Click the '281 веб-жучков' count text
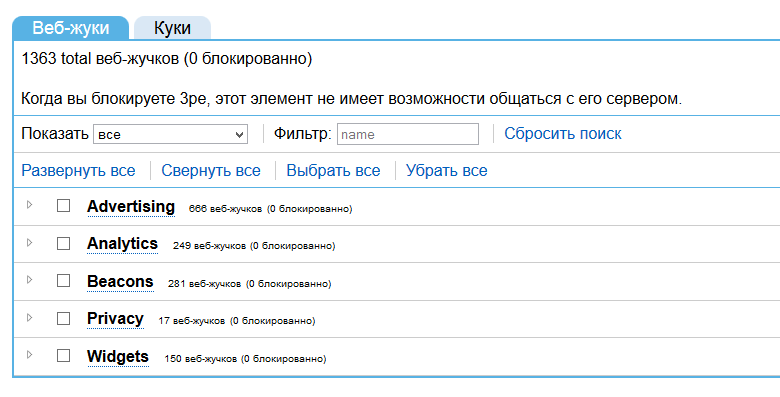Viewport: 780px width, 397px height. (204, 284)
